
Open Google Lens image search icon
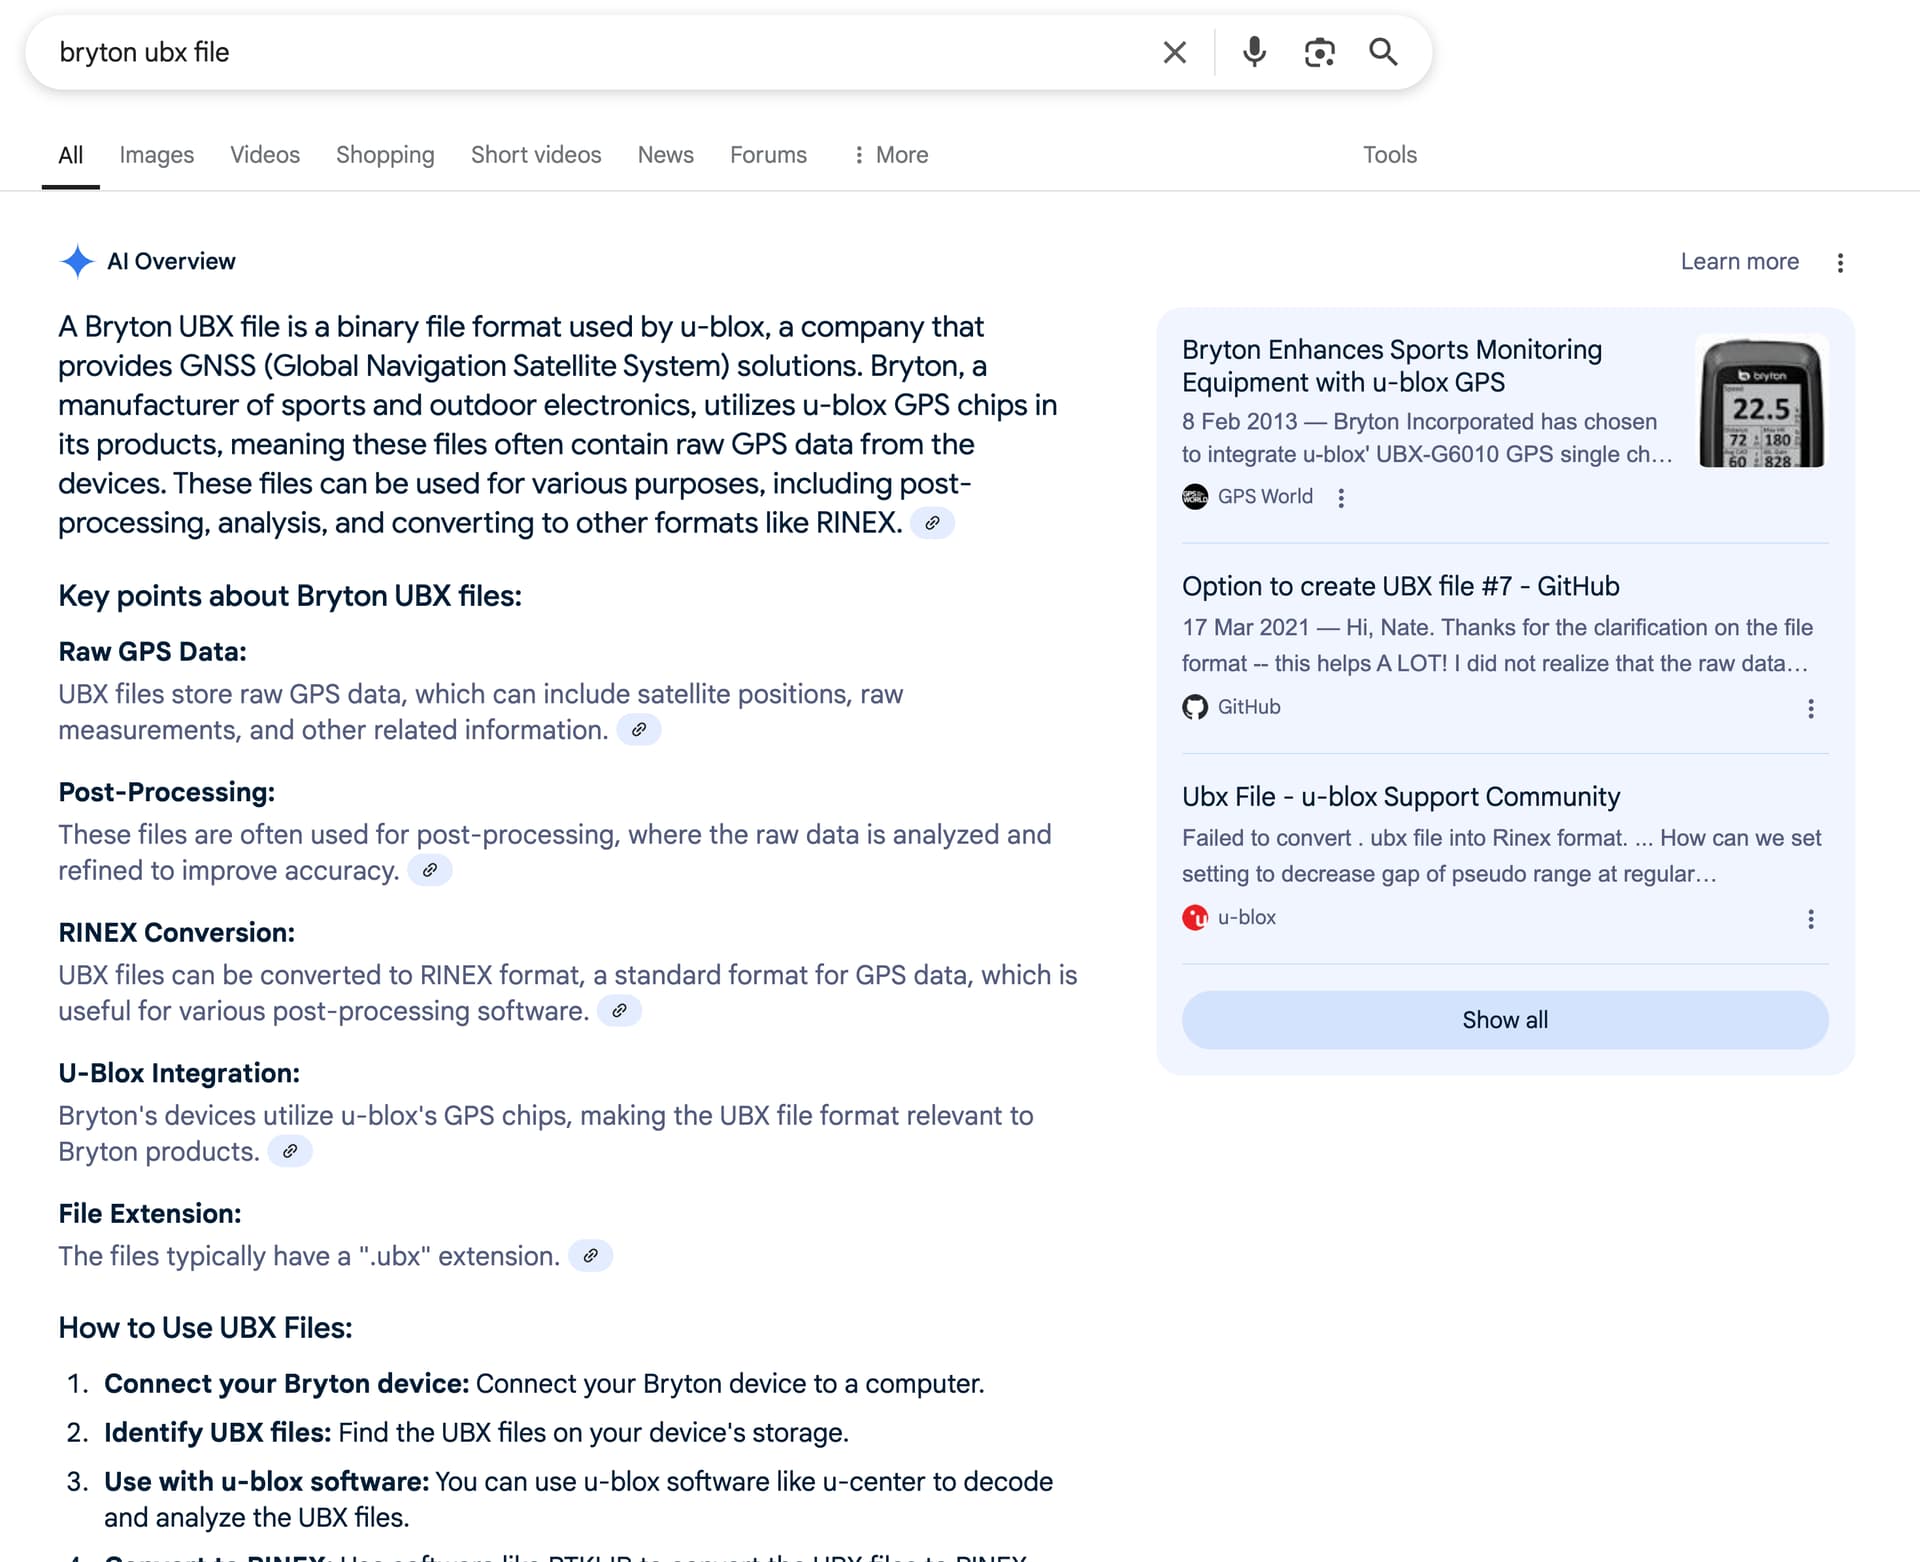pos(1319,52)
